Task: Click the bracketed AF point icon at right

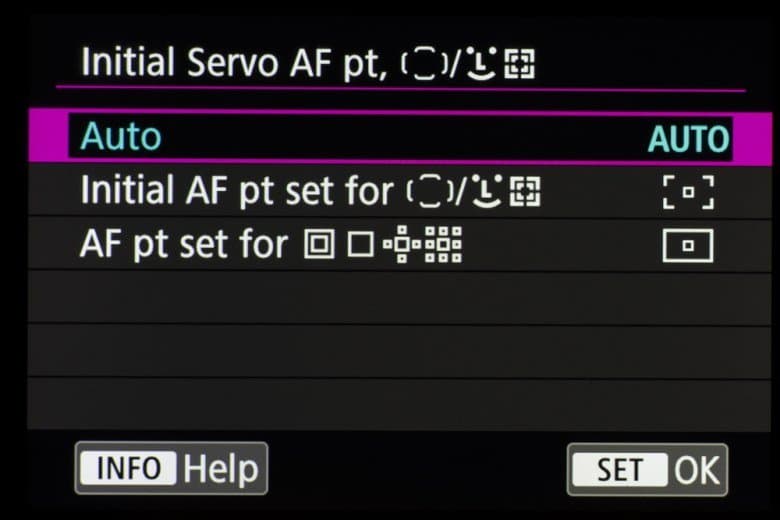Action: [x=688, y=191]
